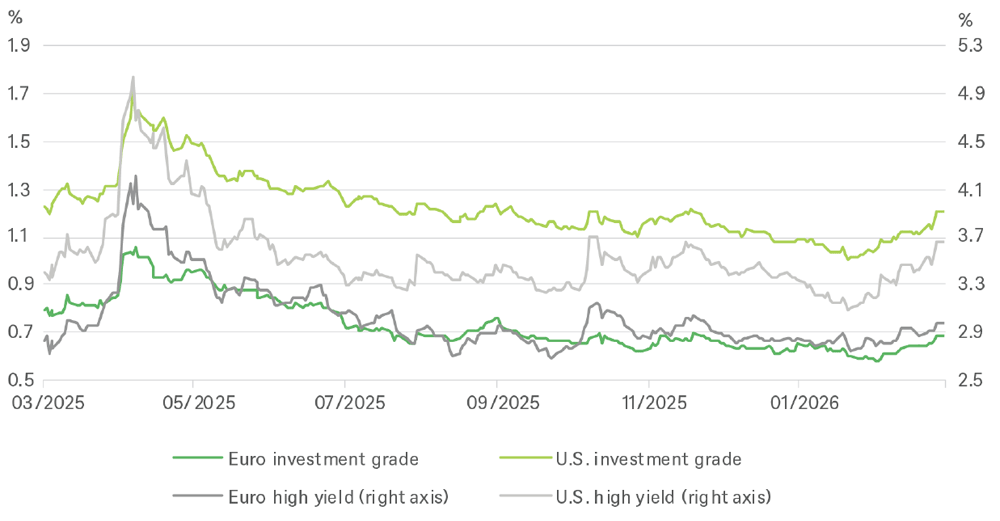
Task: Click the dark gray Euro high yield swatch
Action: point(195,495)
